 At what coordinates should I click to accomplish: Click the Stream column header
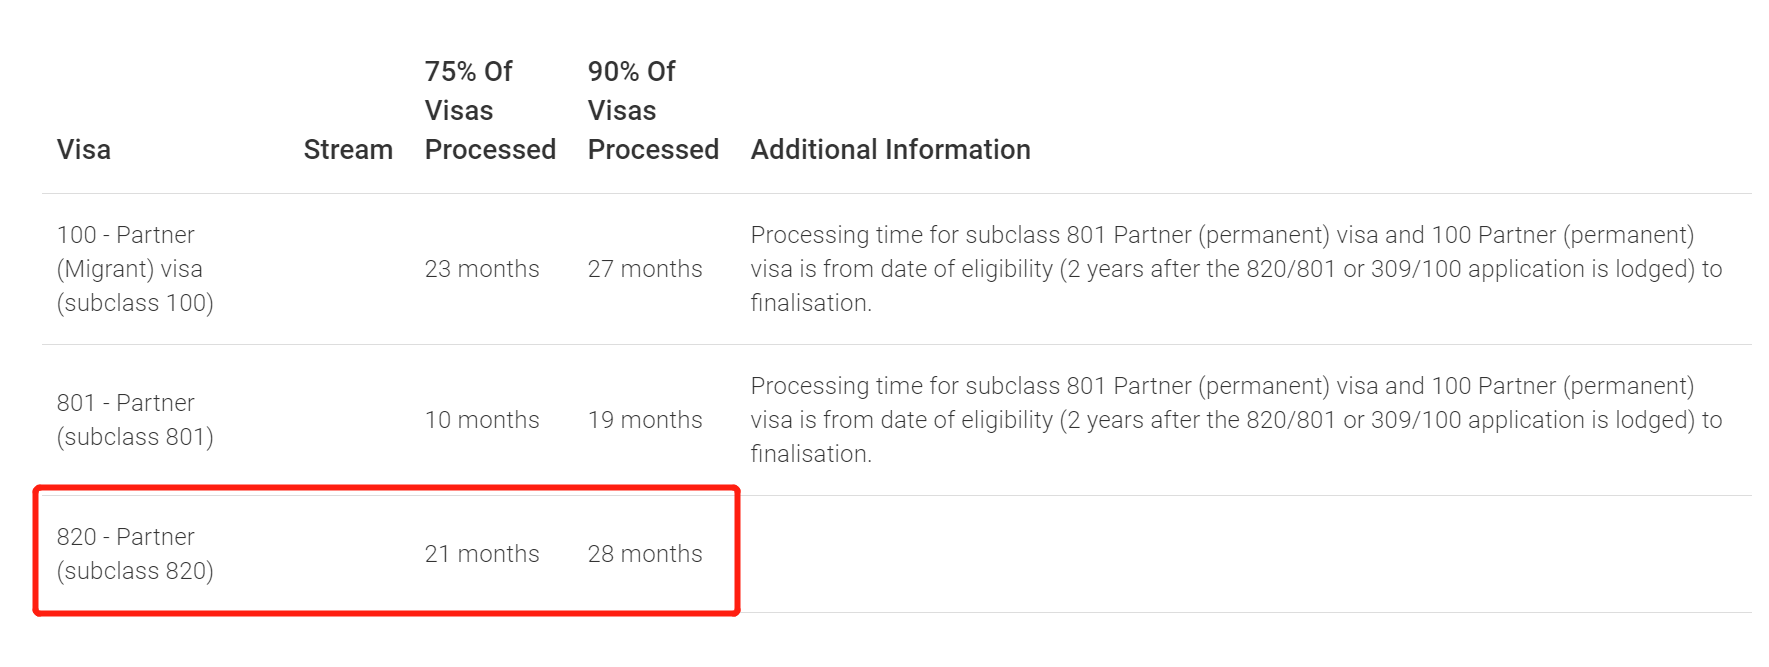tap(348, 150)
